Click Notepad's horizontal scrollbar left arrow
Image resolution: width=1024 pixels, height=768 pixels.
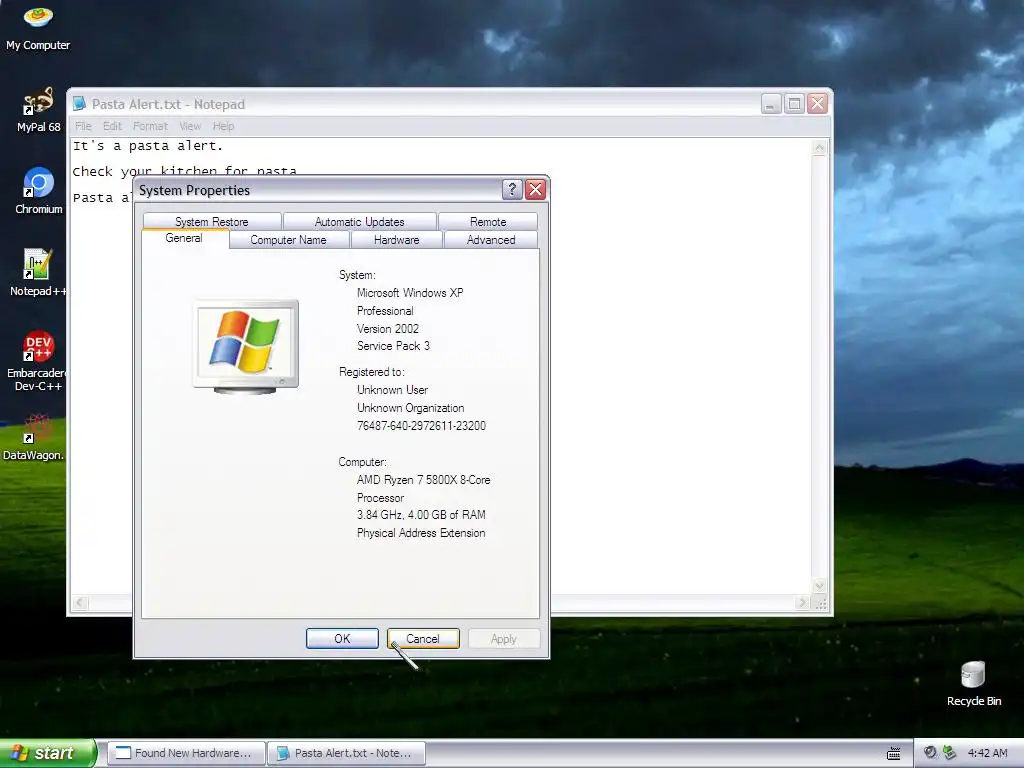pos(80,603)
